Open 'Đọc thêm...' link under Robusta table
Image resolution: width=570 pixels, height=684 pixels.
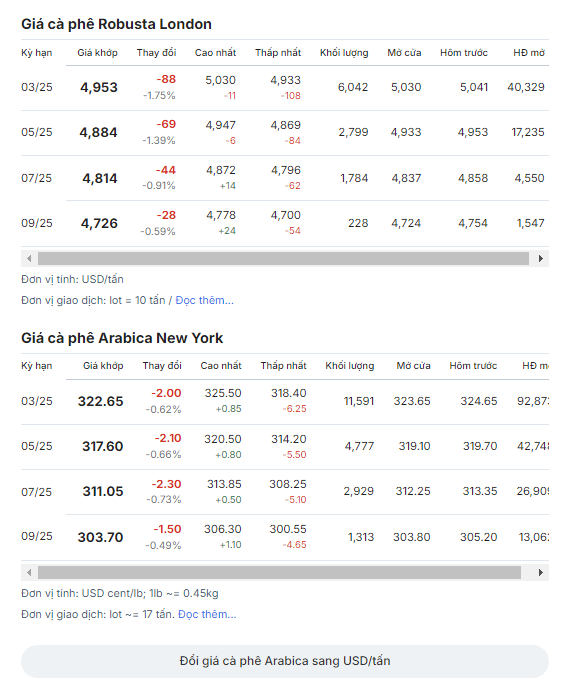coord(205,300)
